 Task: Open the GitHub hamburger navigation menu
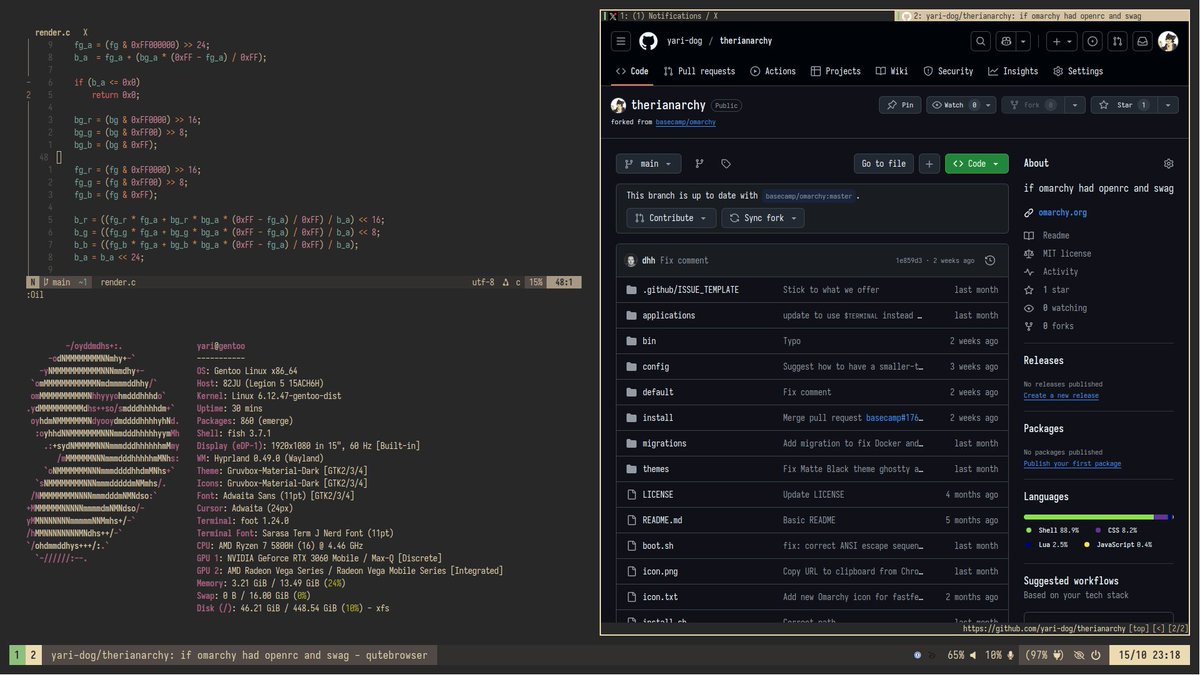(x=621, y=41)
